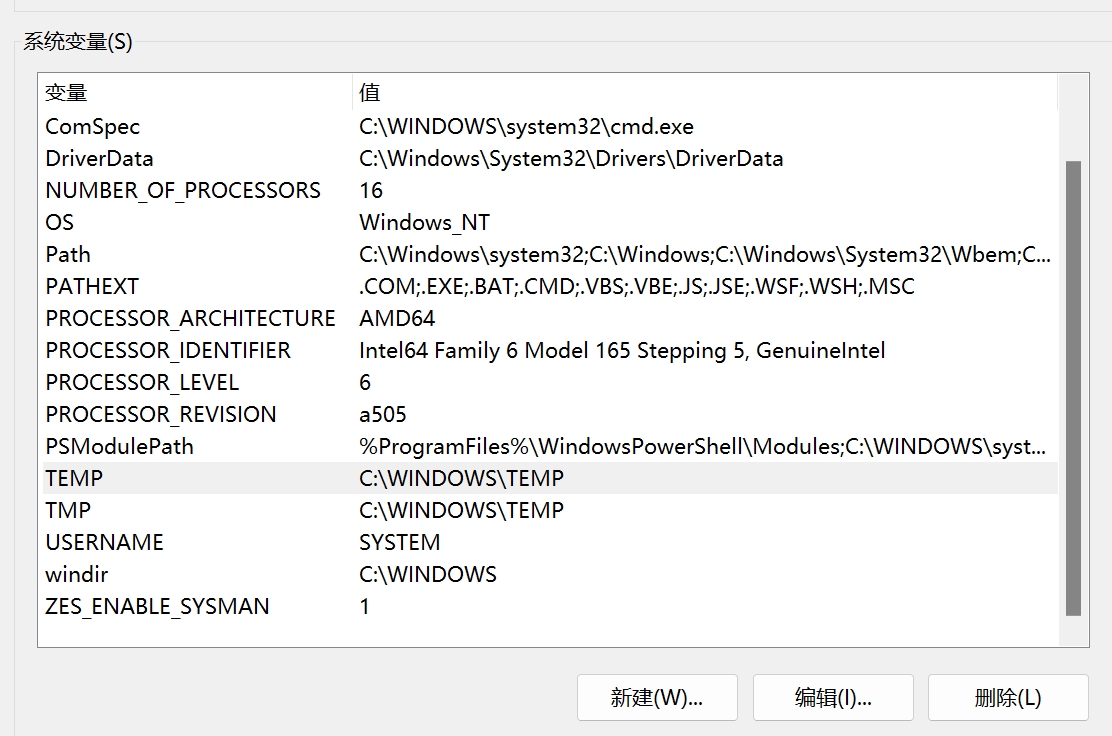Click the ZES_ENABLE_SYSMAN value 1
Image resolution: width=1112 pixels, height=736 pixels.
(364, 606)
